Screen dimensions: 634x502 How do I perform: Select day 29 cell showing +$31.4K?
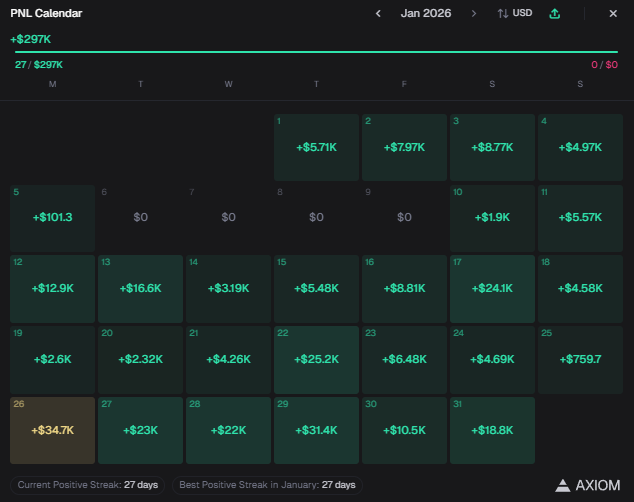[x=316, y=430]
